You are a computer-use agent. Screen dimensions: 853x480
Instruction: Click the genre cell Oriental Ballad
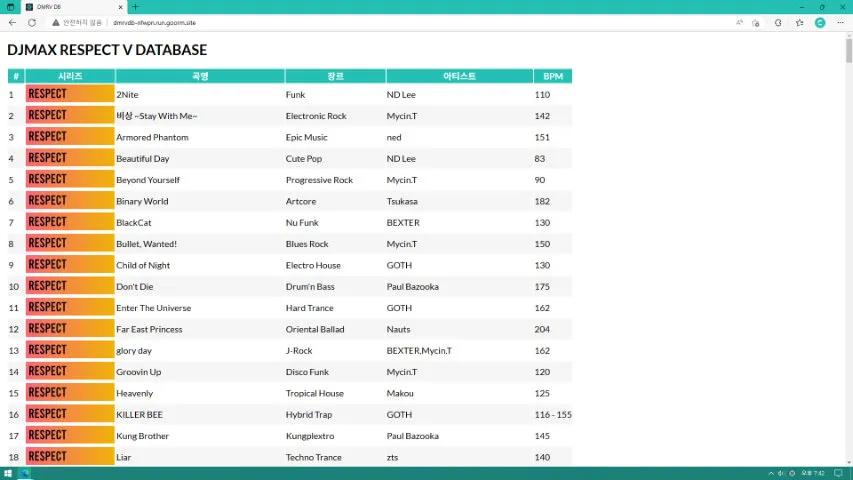point(315,329)
